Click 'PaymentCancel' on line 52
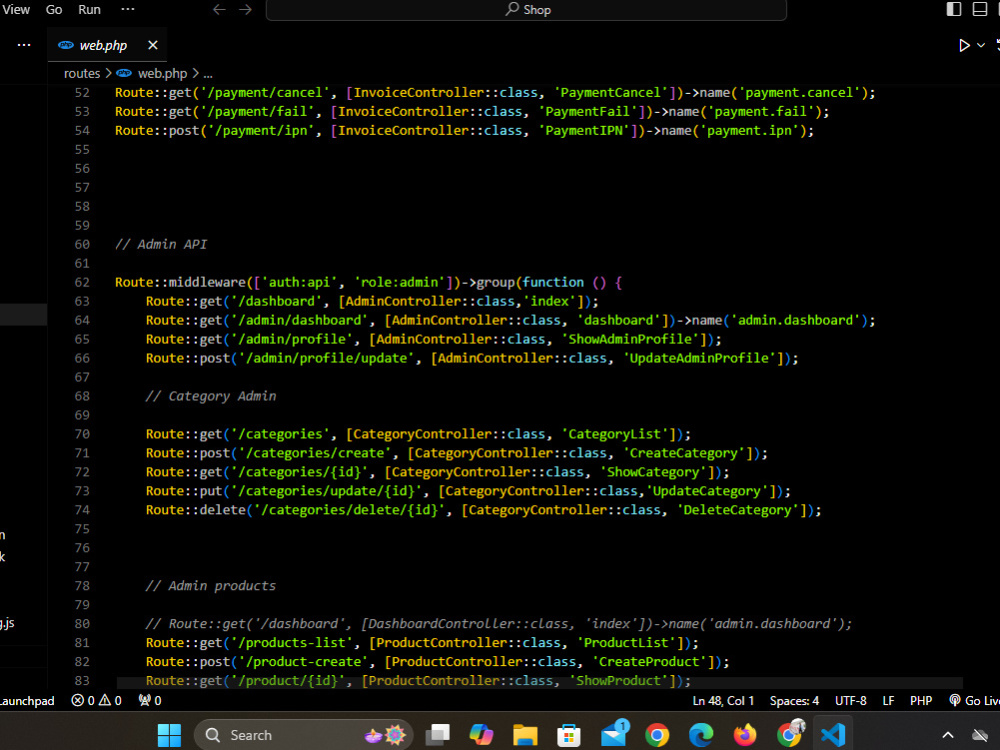This screenshot has height=750, width=1000. click(x=610, y=92)
